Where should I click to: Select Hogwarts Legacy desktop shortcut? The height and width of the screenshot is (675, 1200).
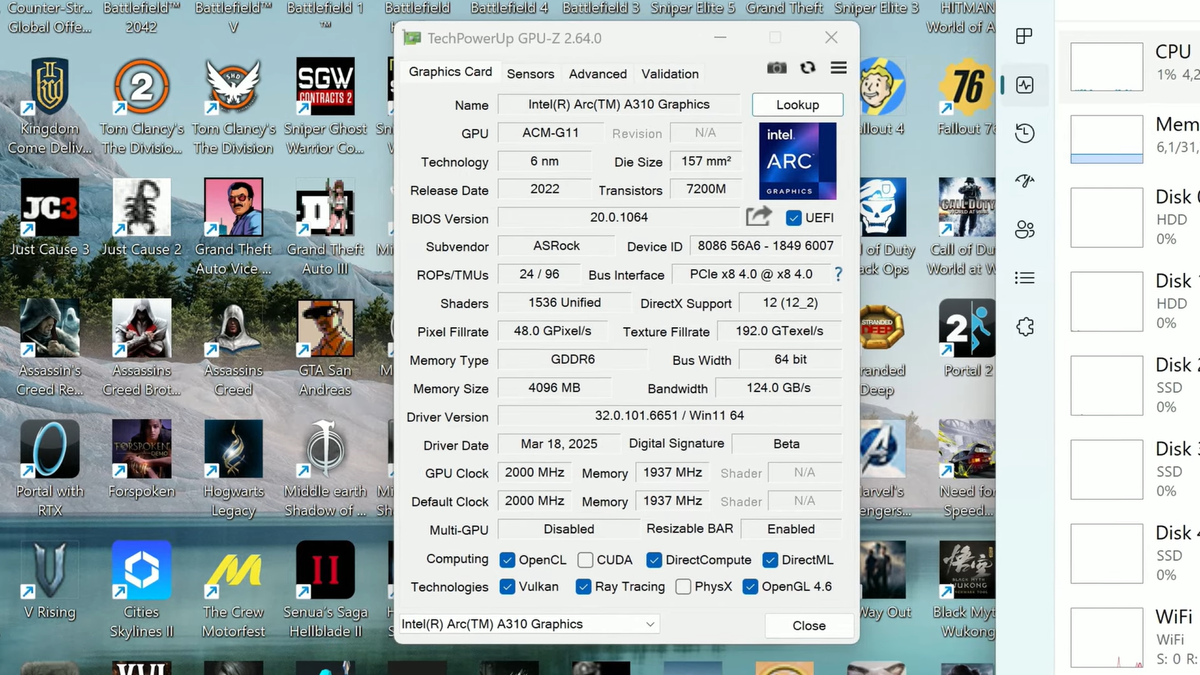click(233, 469)
